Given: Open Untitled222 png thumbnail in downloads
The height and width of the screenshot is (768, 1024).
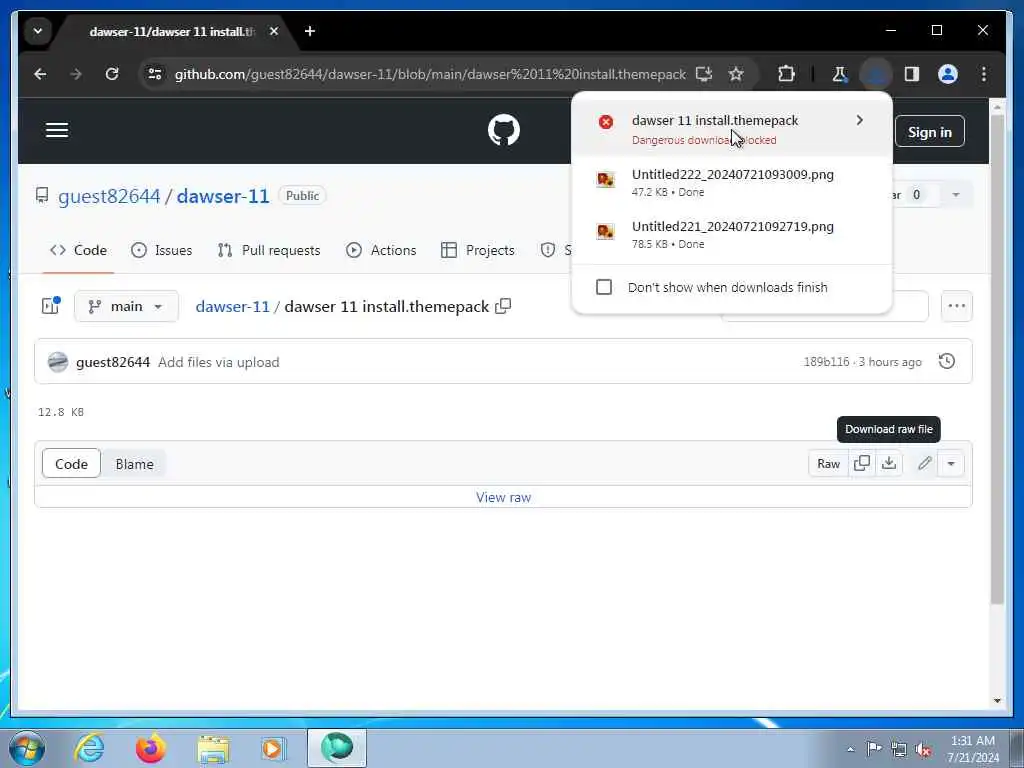Looking at the screenshot, I should 605,179.
